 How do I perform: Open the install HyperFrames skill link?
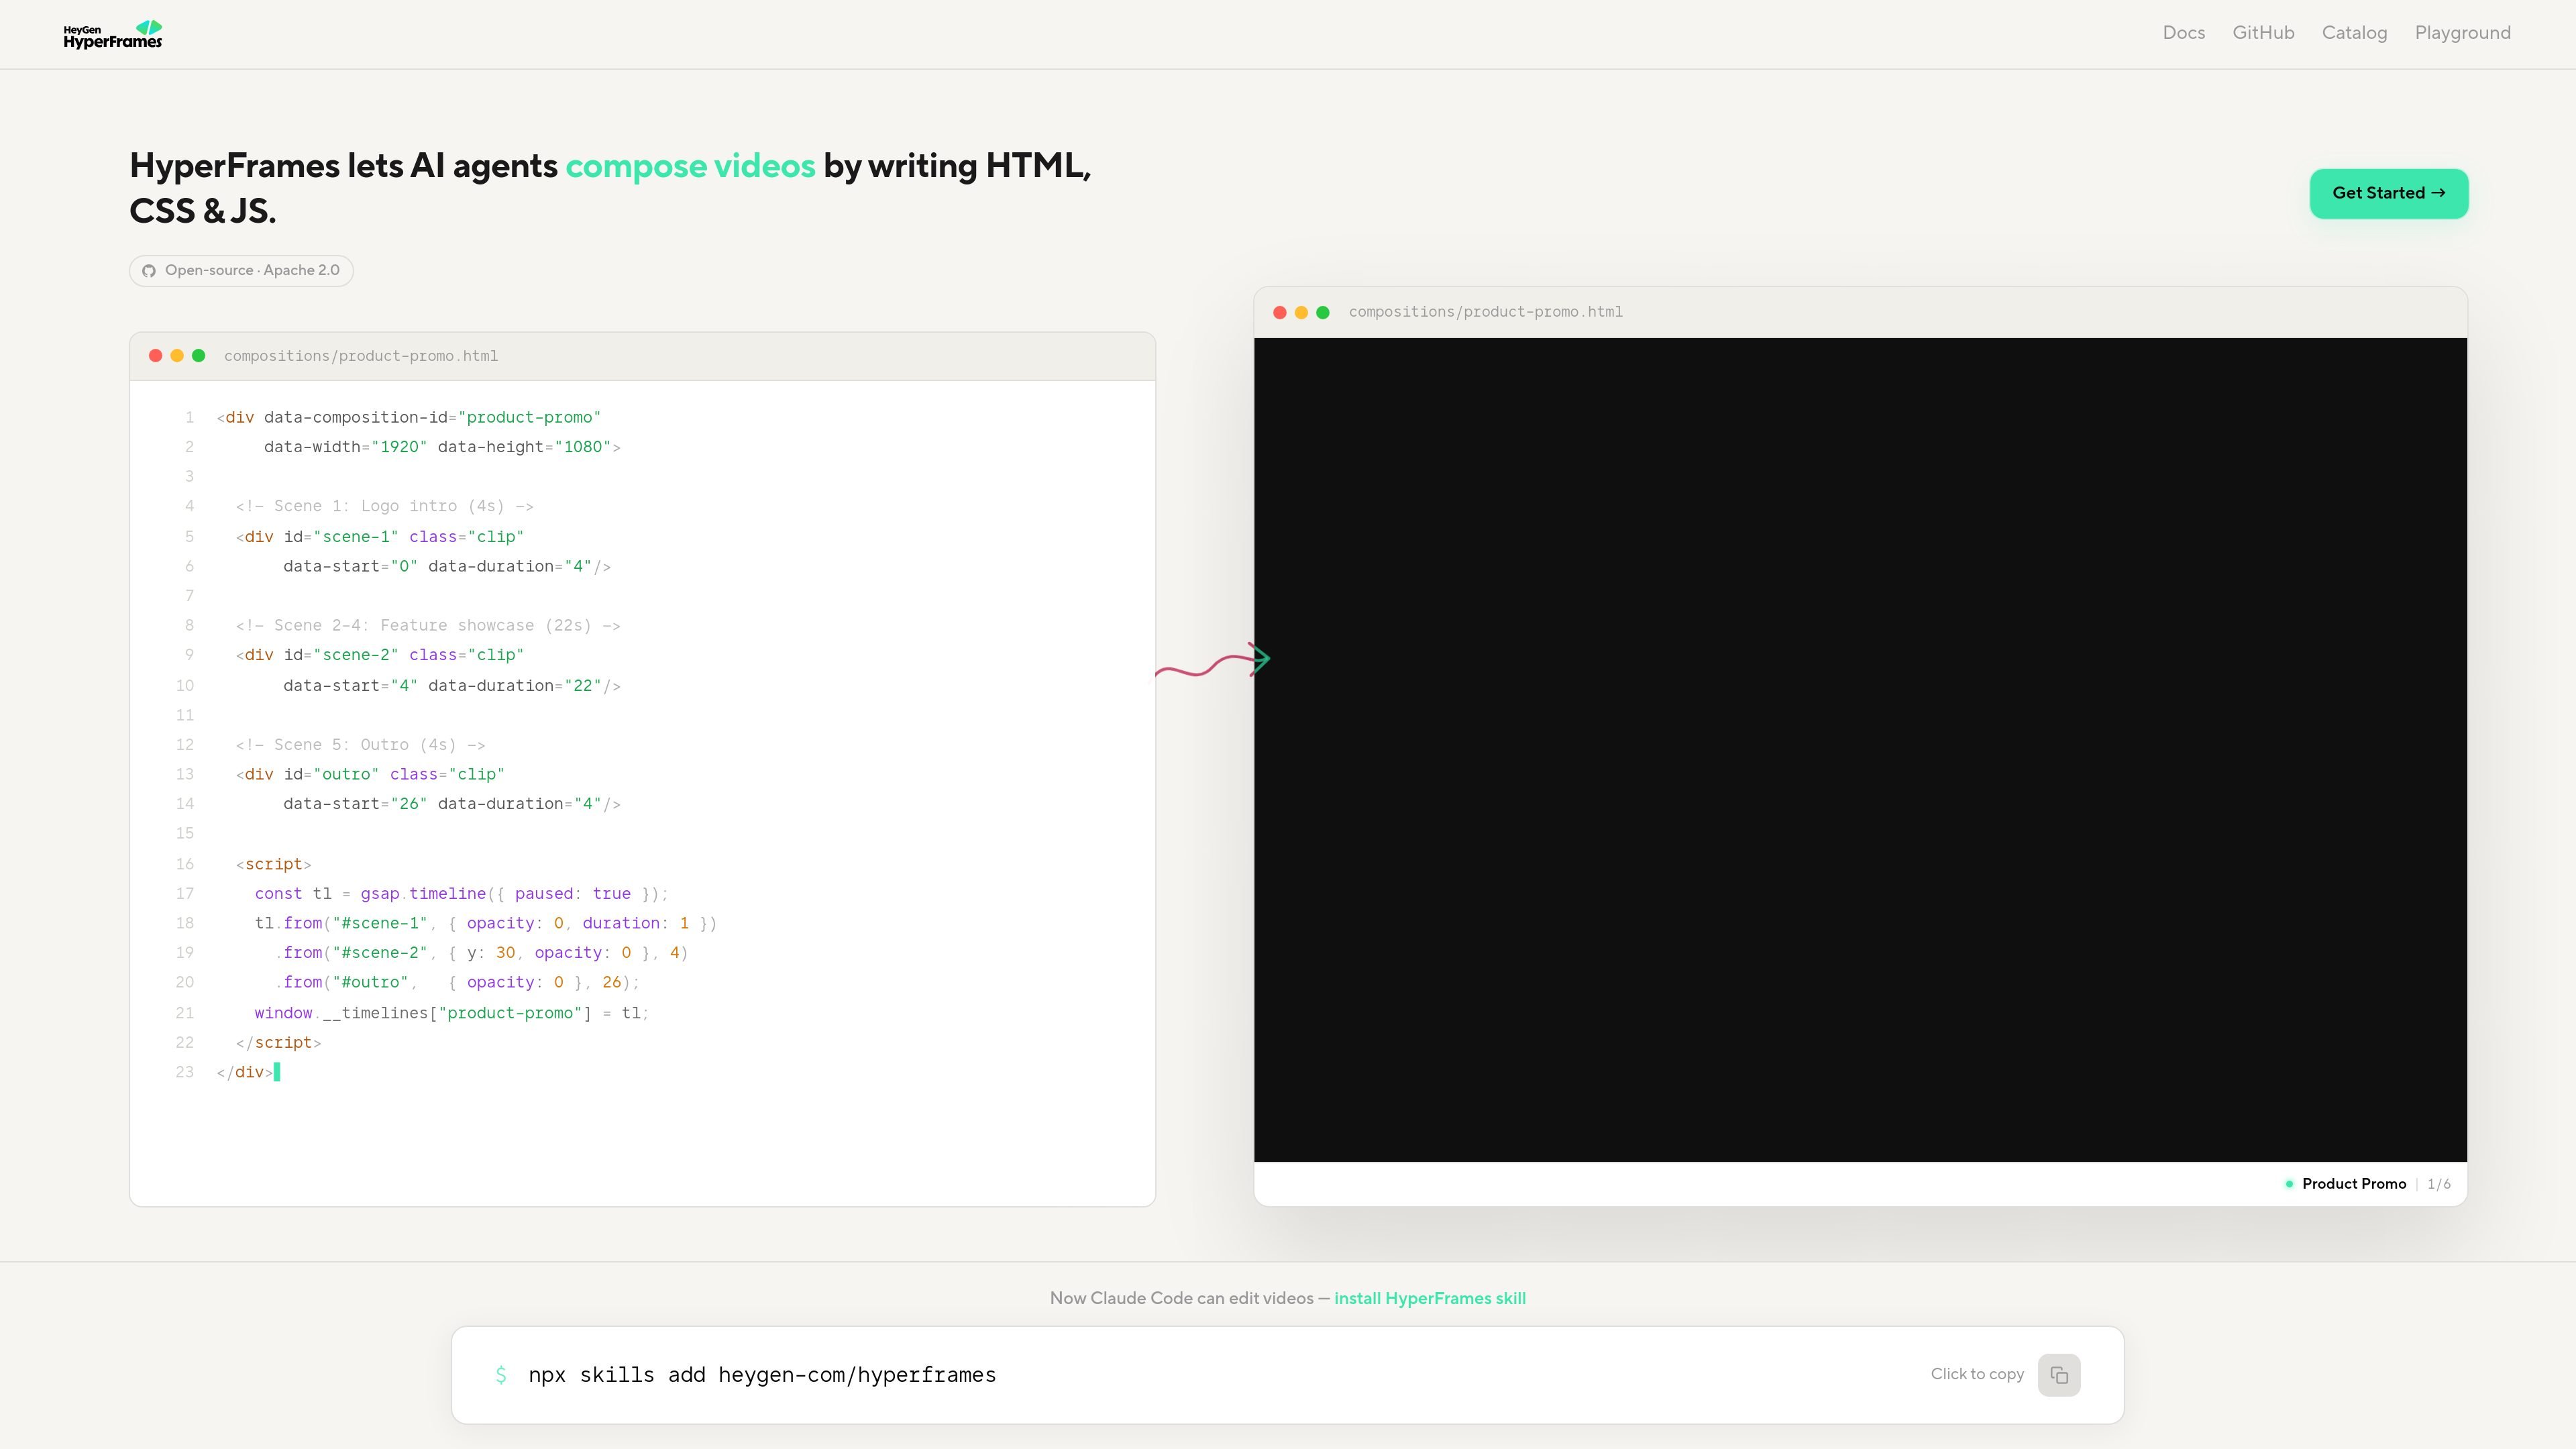click(1429, 1298)
